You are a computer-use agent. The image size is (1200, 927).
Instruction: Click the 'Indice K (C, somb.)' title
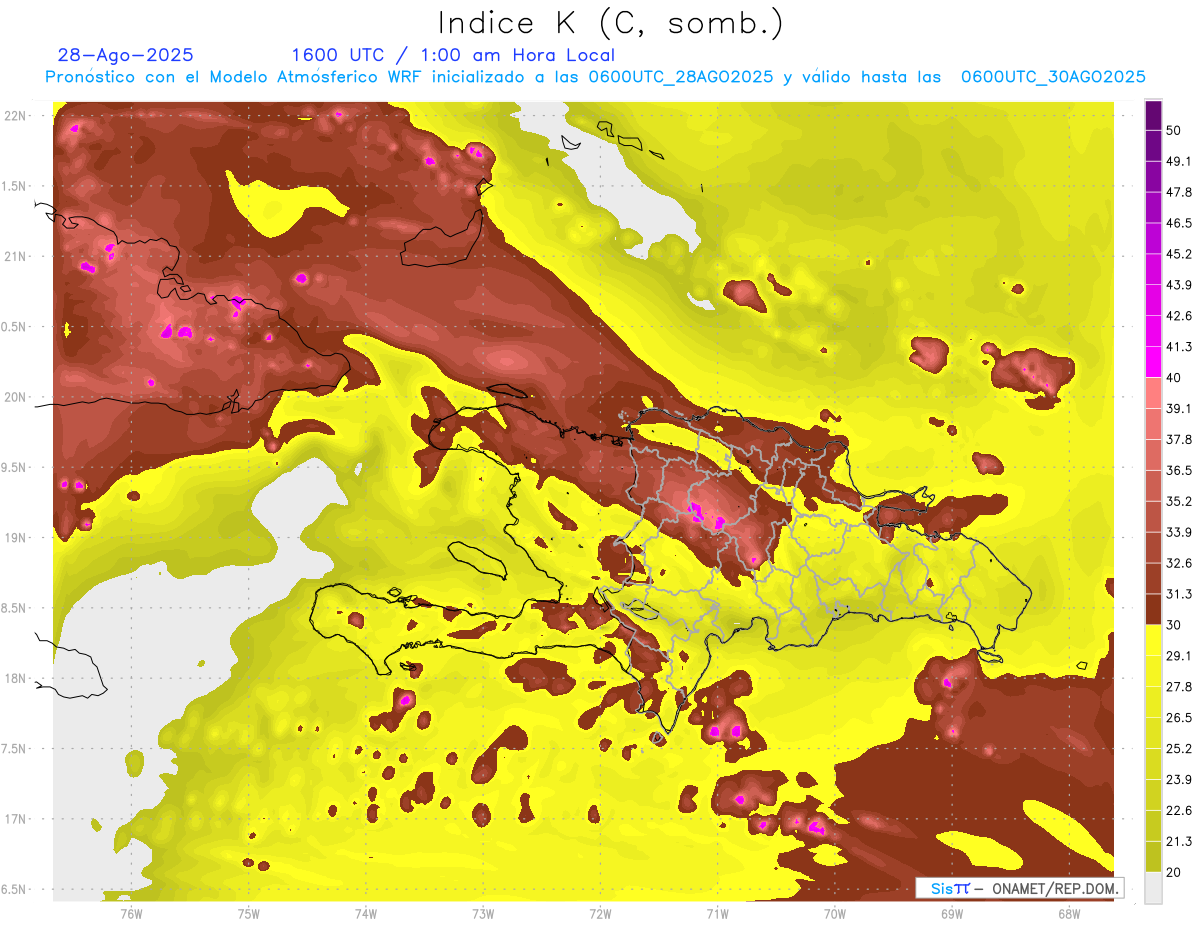[x=611, y=23]
